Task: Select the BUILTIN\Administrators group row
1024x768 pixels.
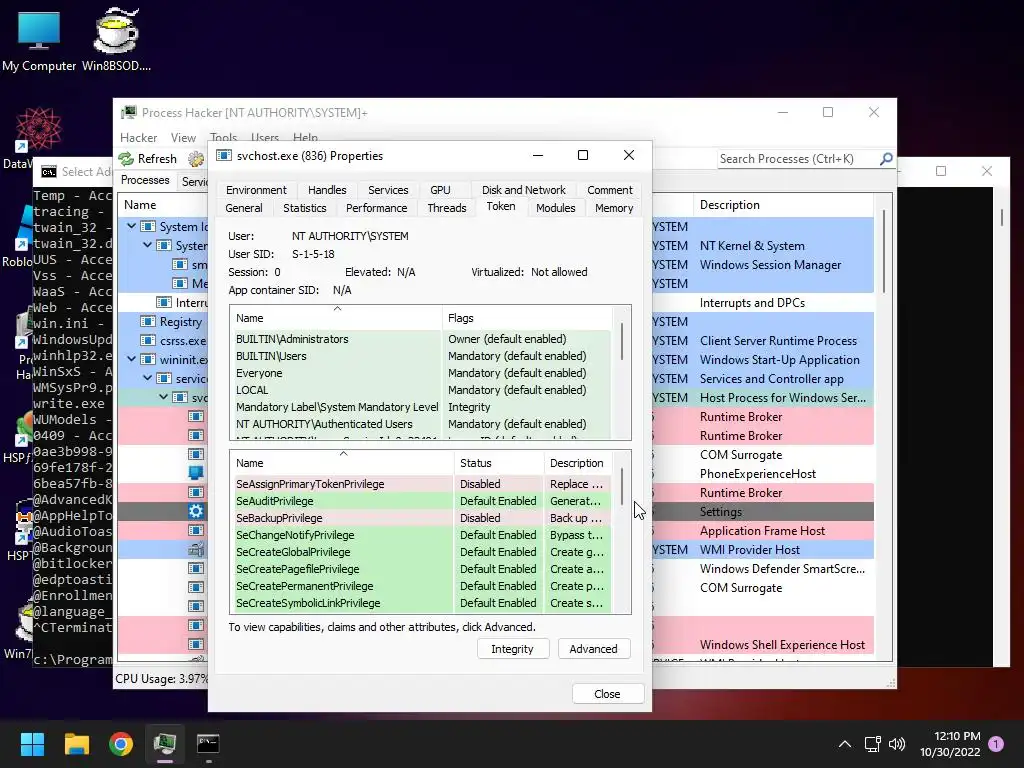Action: [x=421, y=339]
